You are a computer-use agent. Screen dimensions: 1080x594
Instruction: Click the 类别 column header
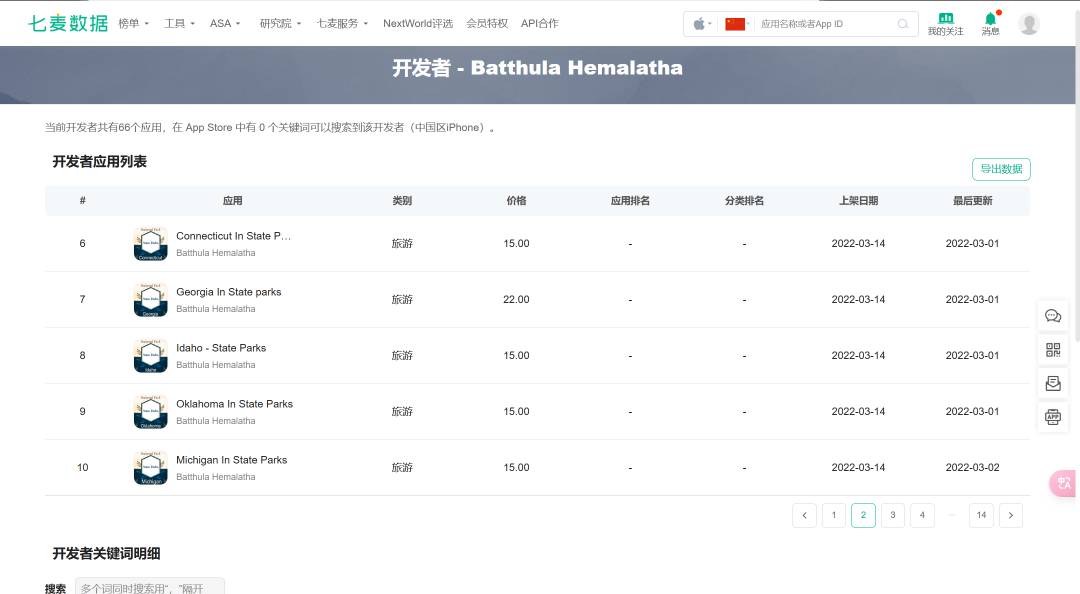pyautogui.click(x=402, y=201)
